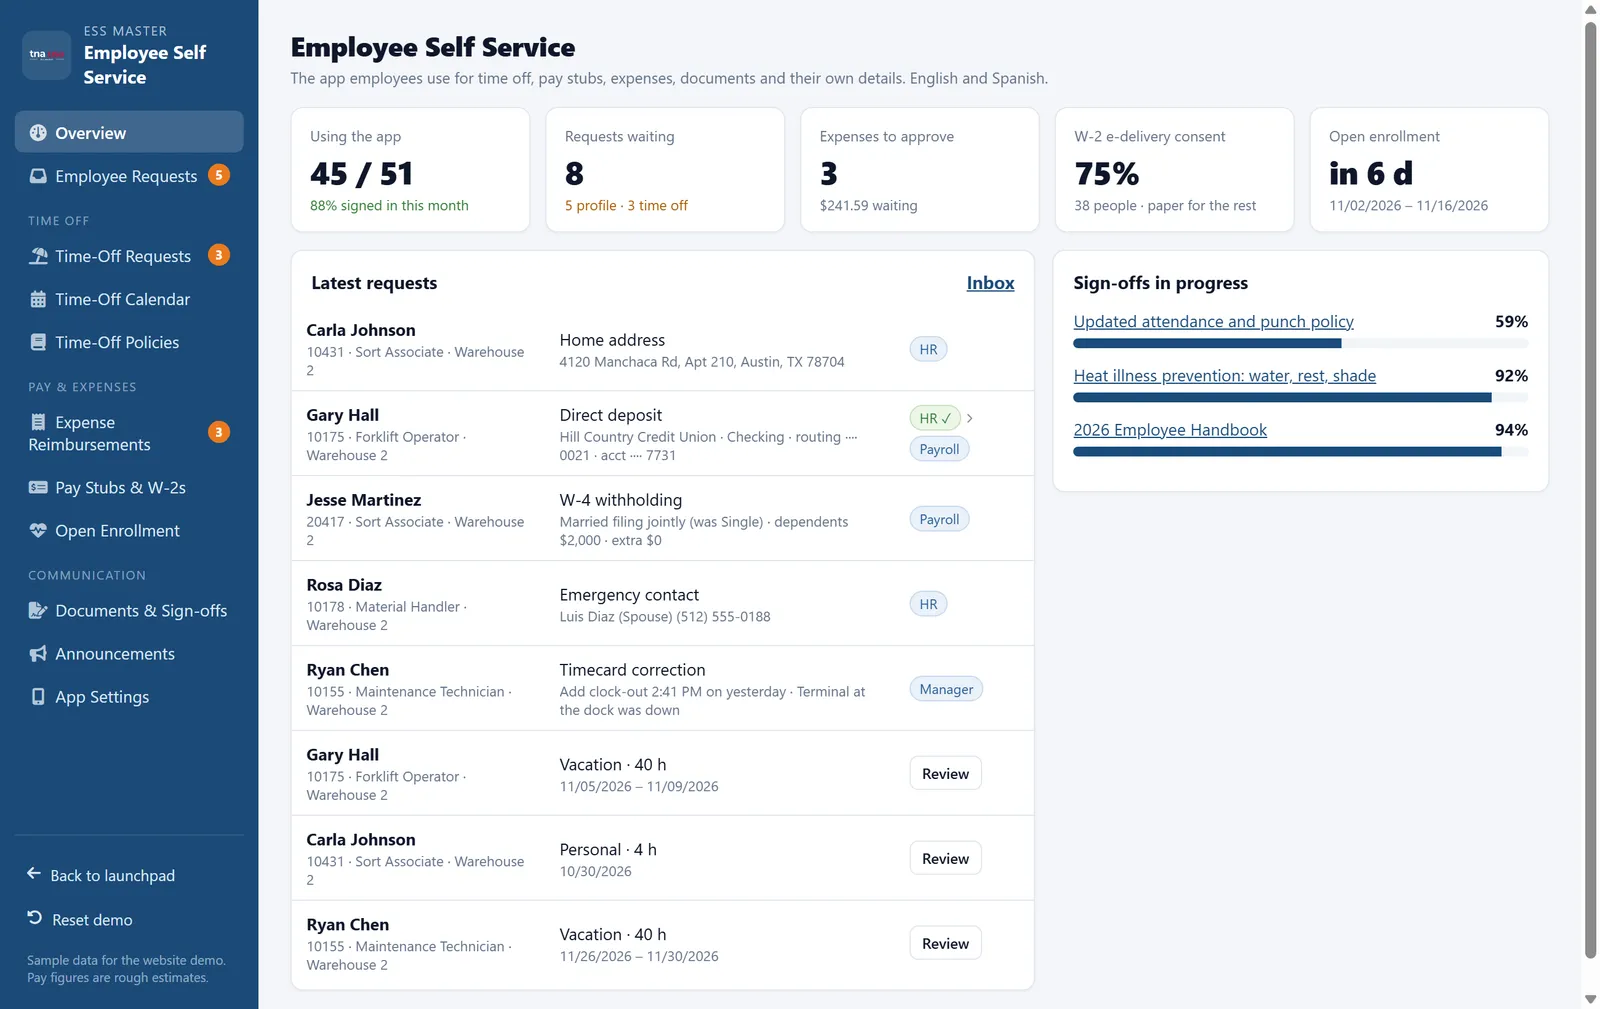
Task: Open Employee Requests in the sidebar
Action: pos(129,176)
